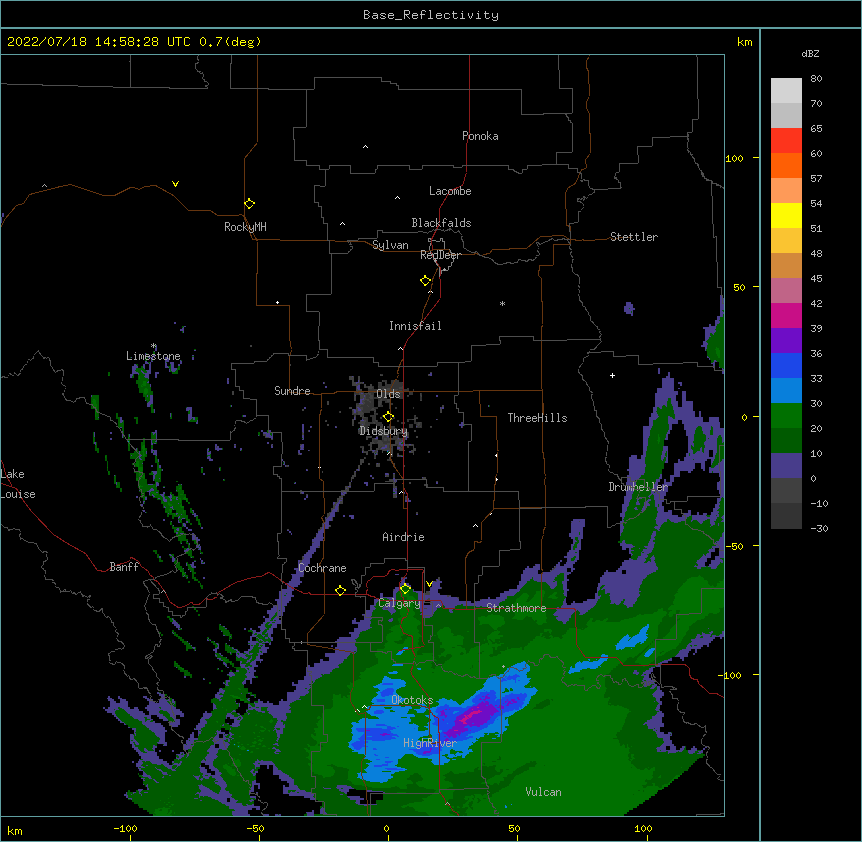Click the Limestone label
The width and height of the screenshot is (862, 842).
click(153, 356)
